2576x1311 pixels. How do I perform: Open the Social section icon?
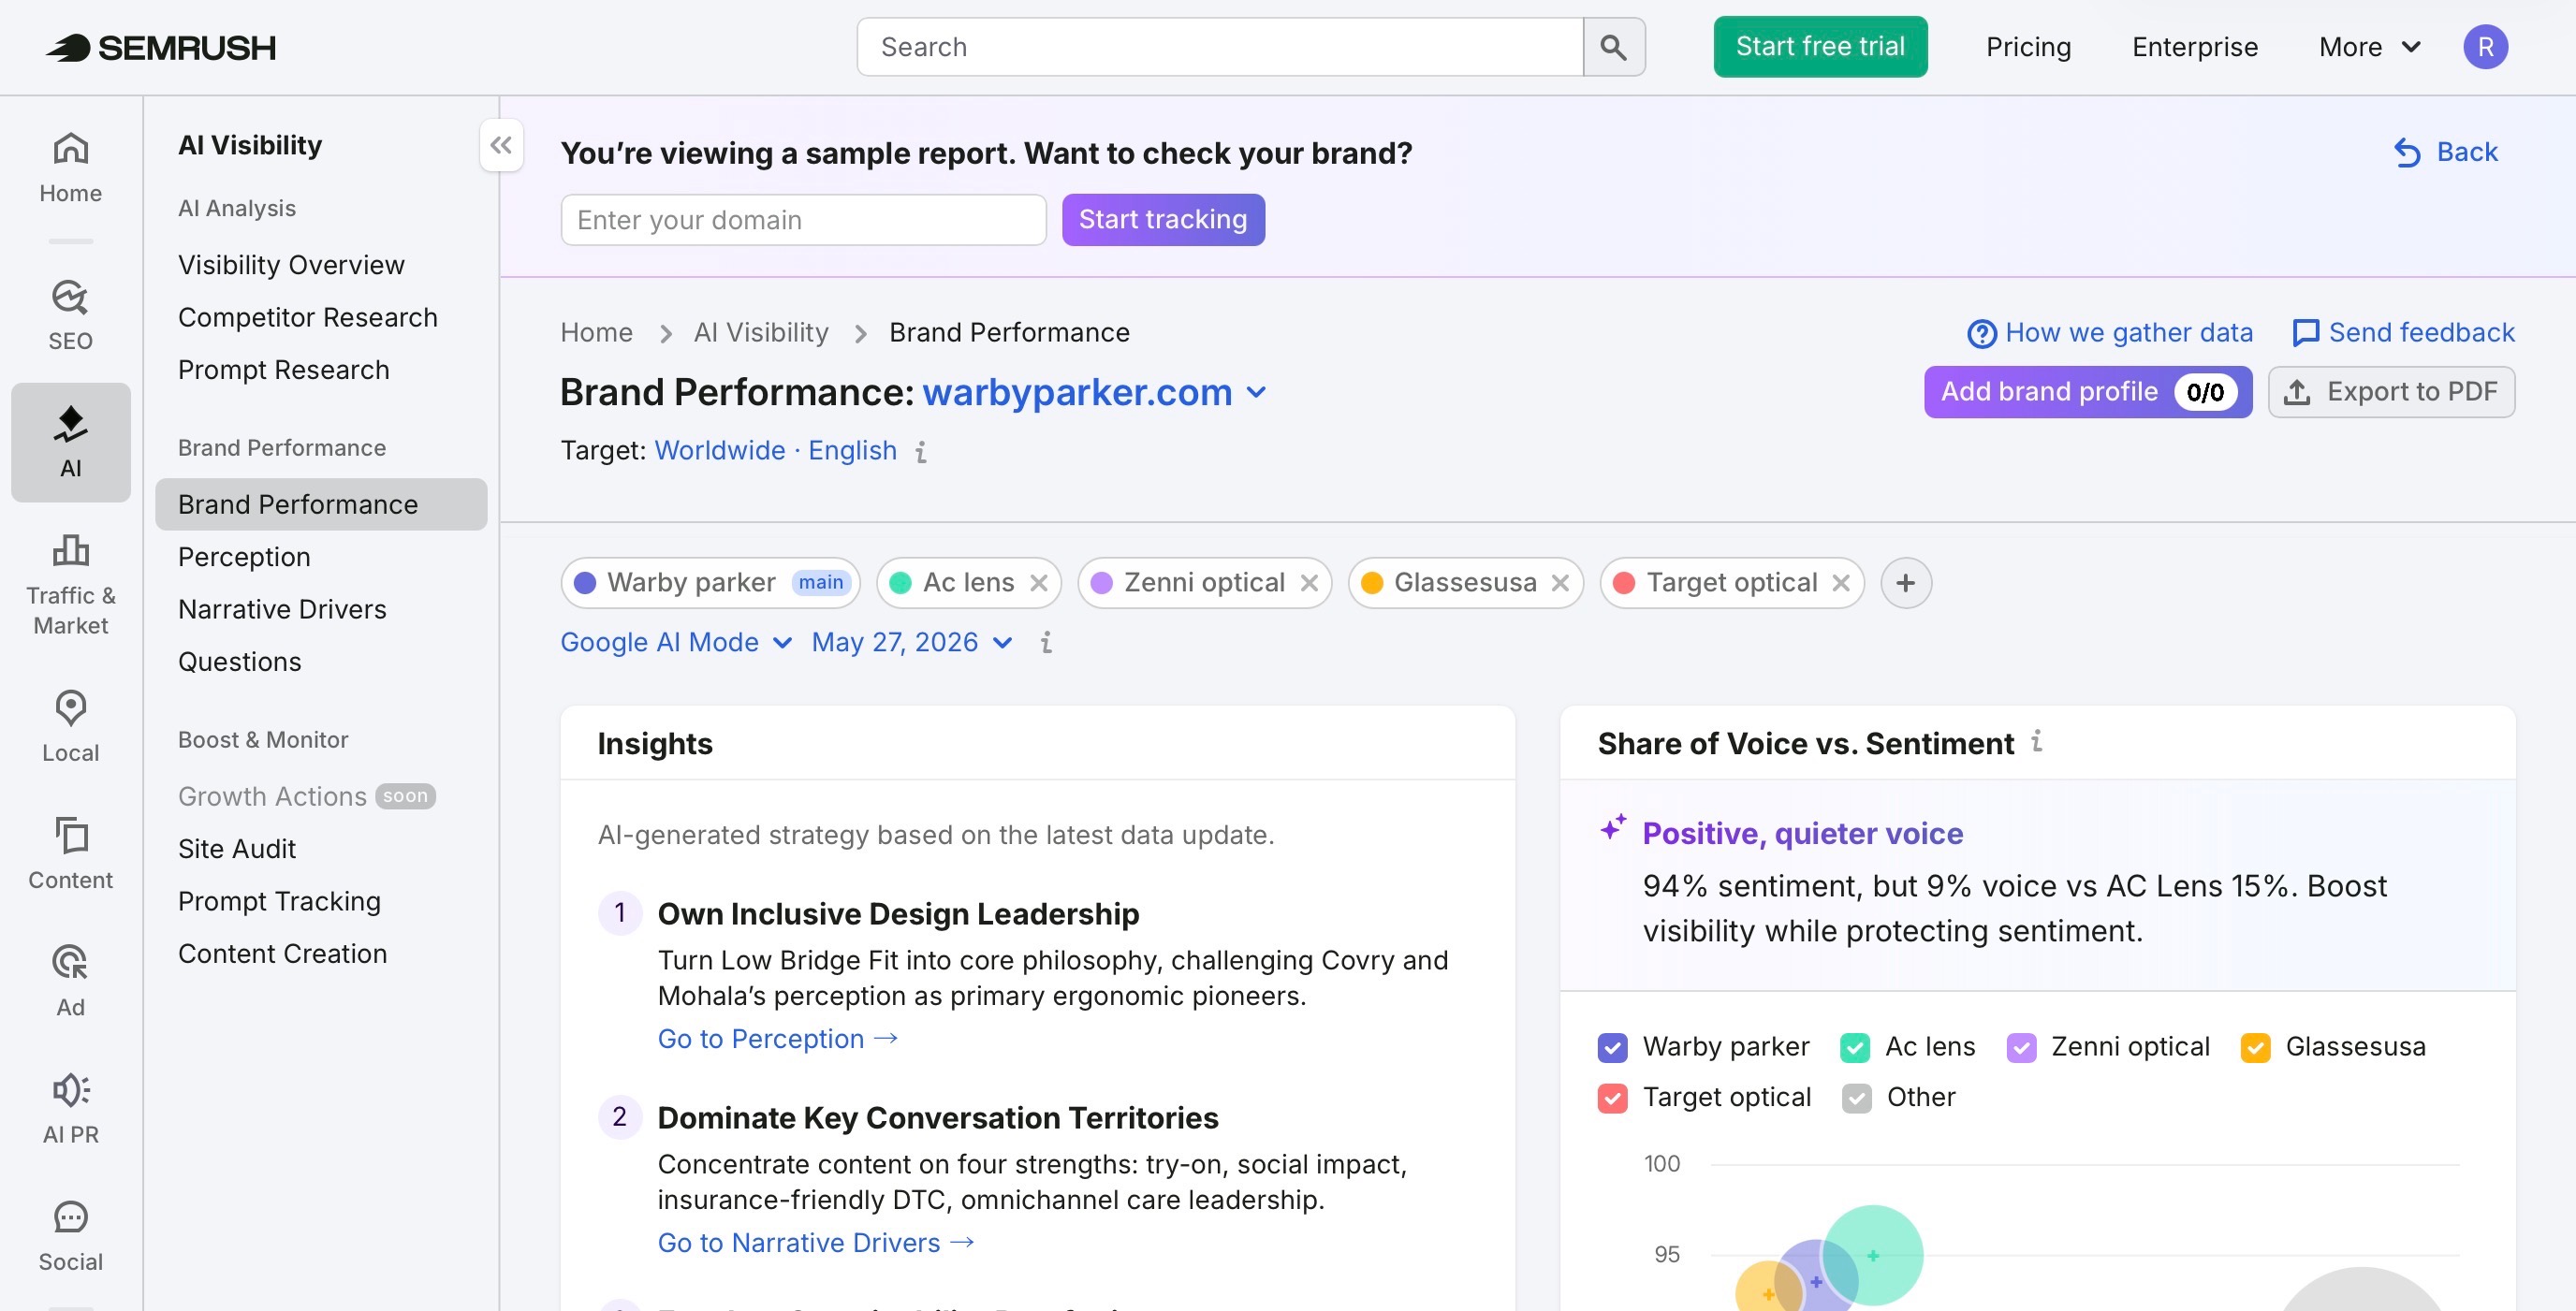pyautogui.click(x=70, y=1236)
